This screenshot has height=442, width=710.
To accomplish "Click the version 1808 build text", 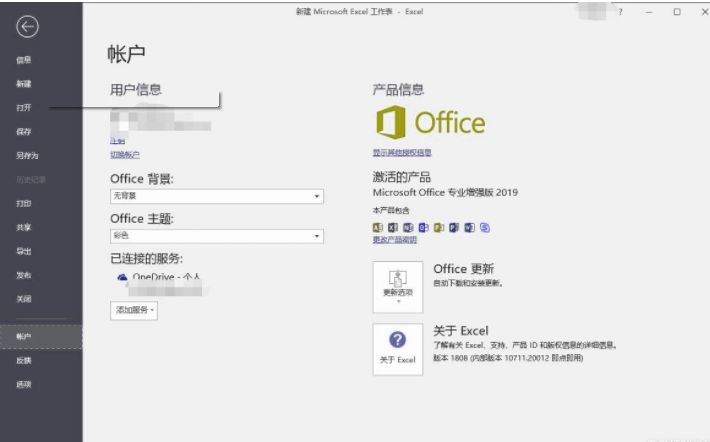I will [x=508, y=358].
